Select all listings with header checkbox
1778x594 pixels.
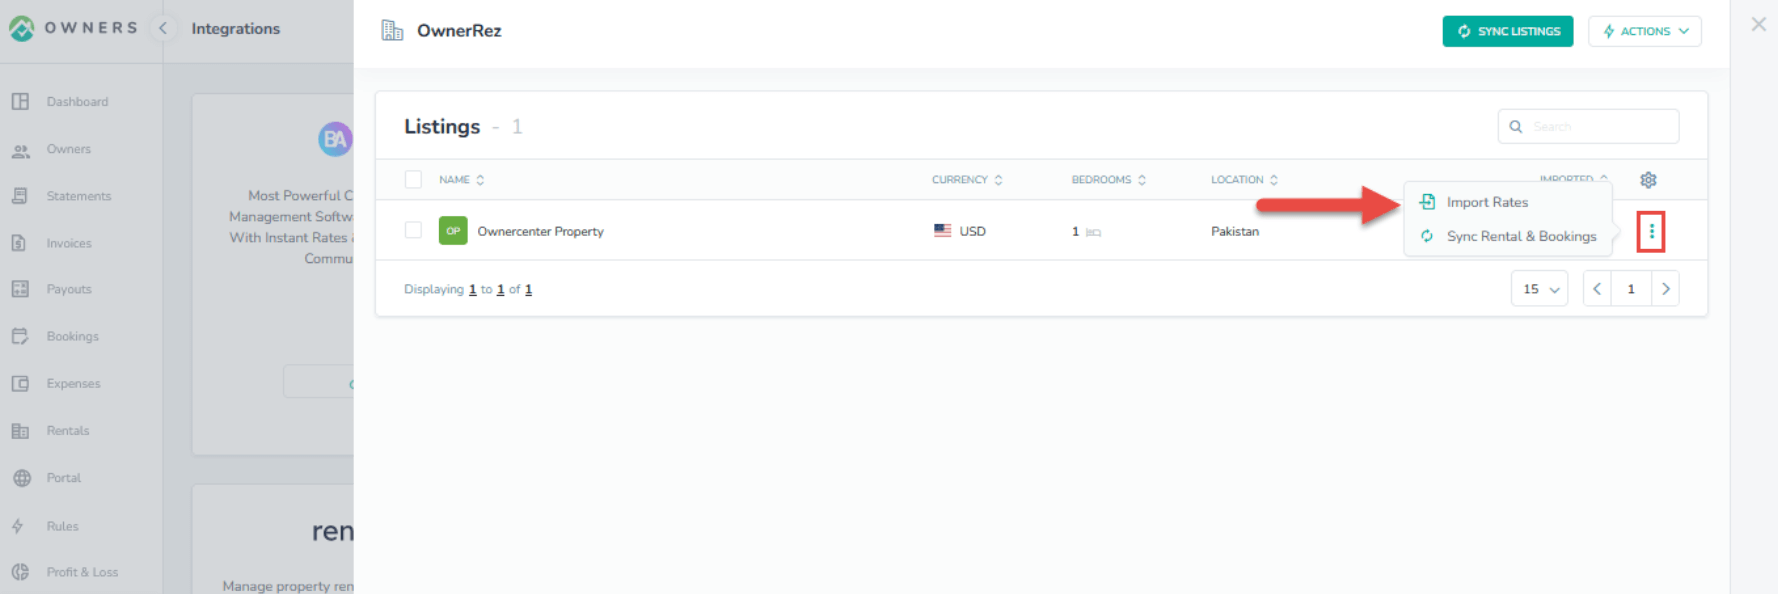pos(413,180)
